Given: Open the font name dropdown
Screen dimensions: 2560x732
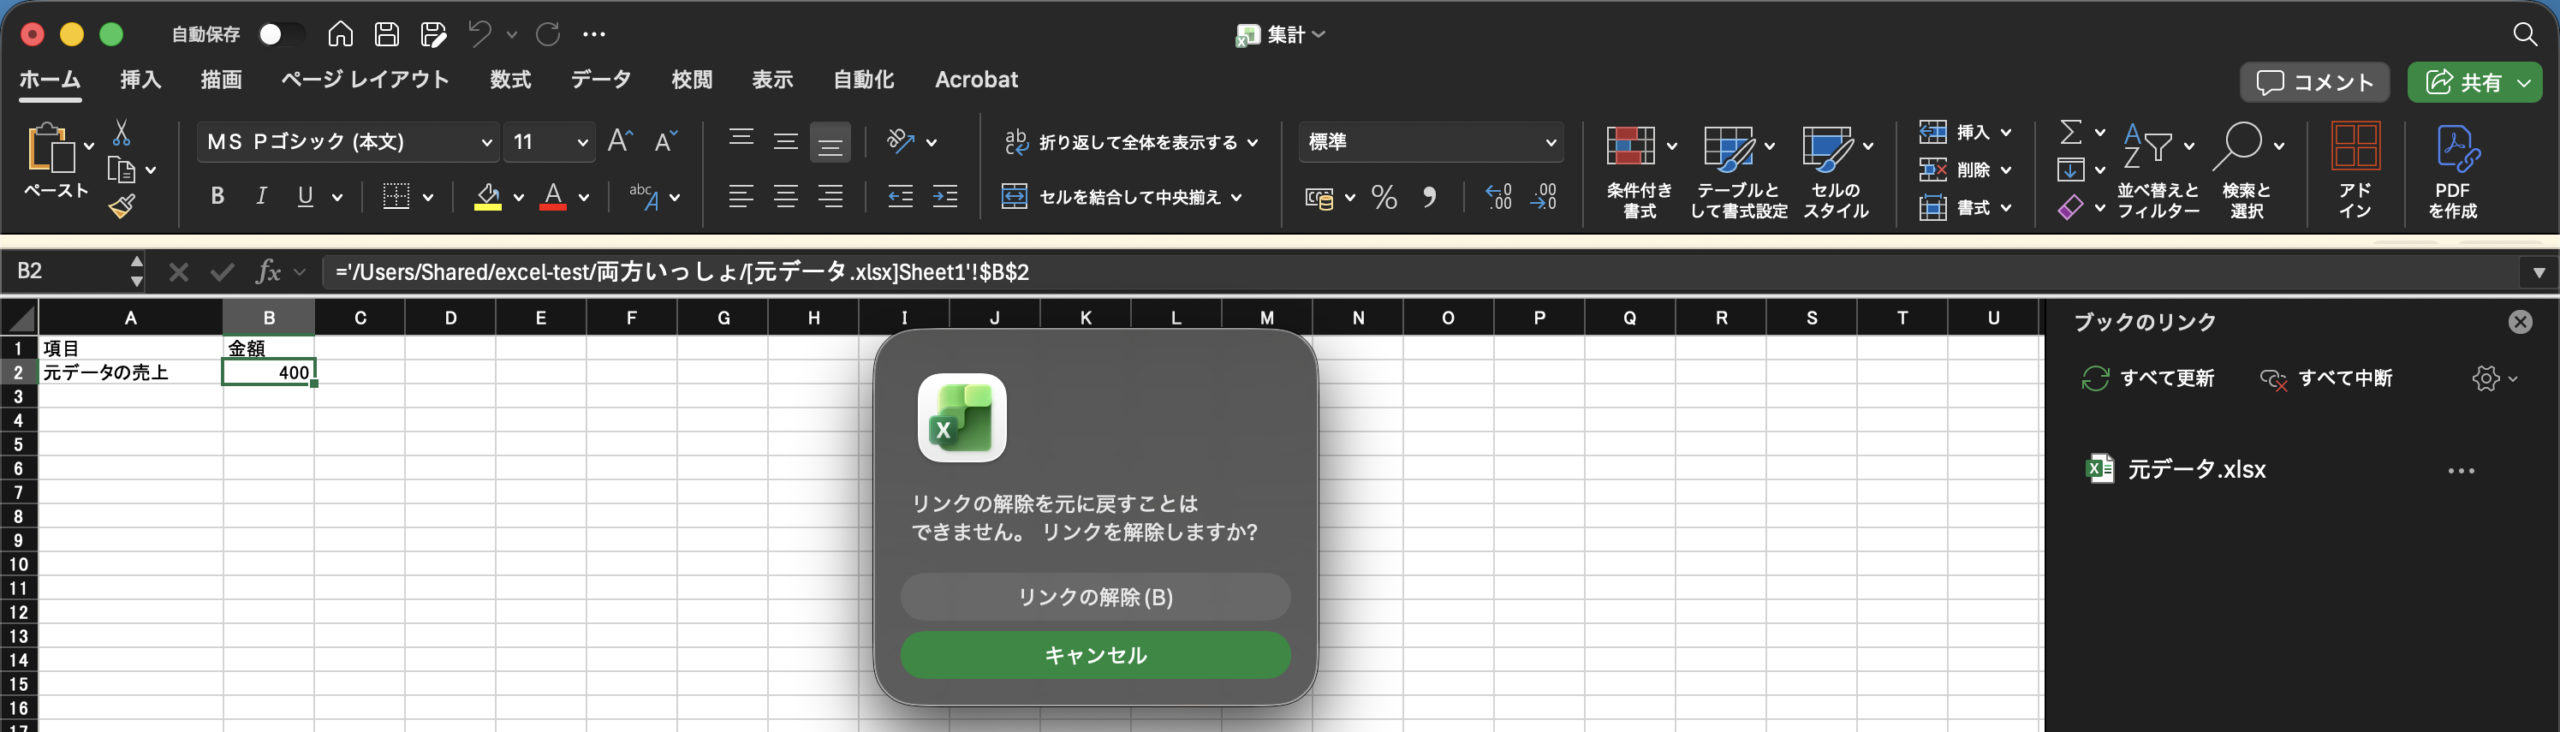Looking at the screenshot, I should click(487, 142).
